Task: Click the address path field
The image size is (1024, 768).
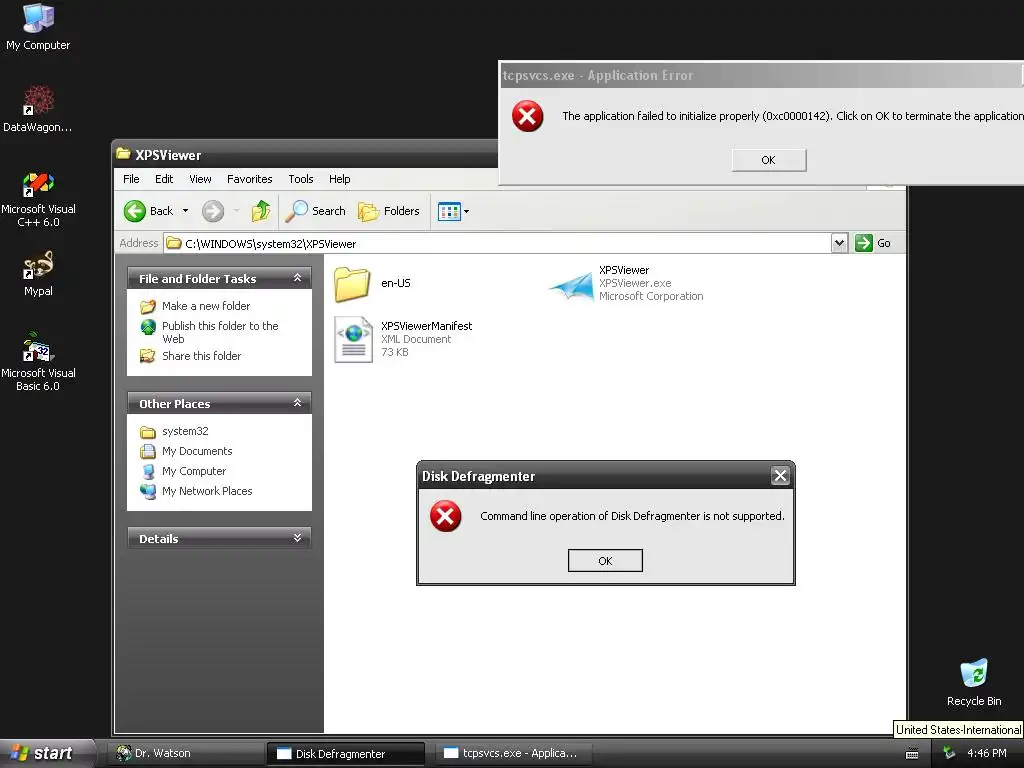Action: pyautogui.click(x=497, y=243)
